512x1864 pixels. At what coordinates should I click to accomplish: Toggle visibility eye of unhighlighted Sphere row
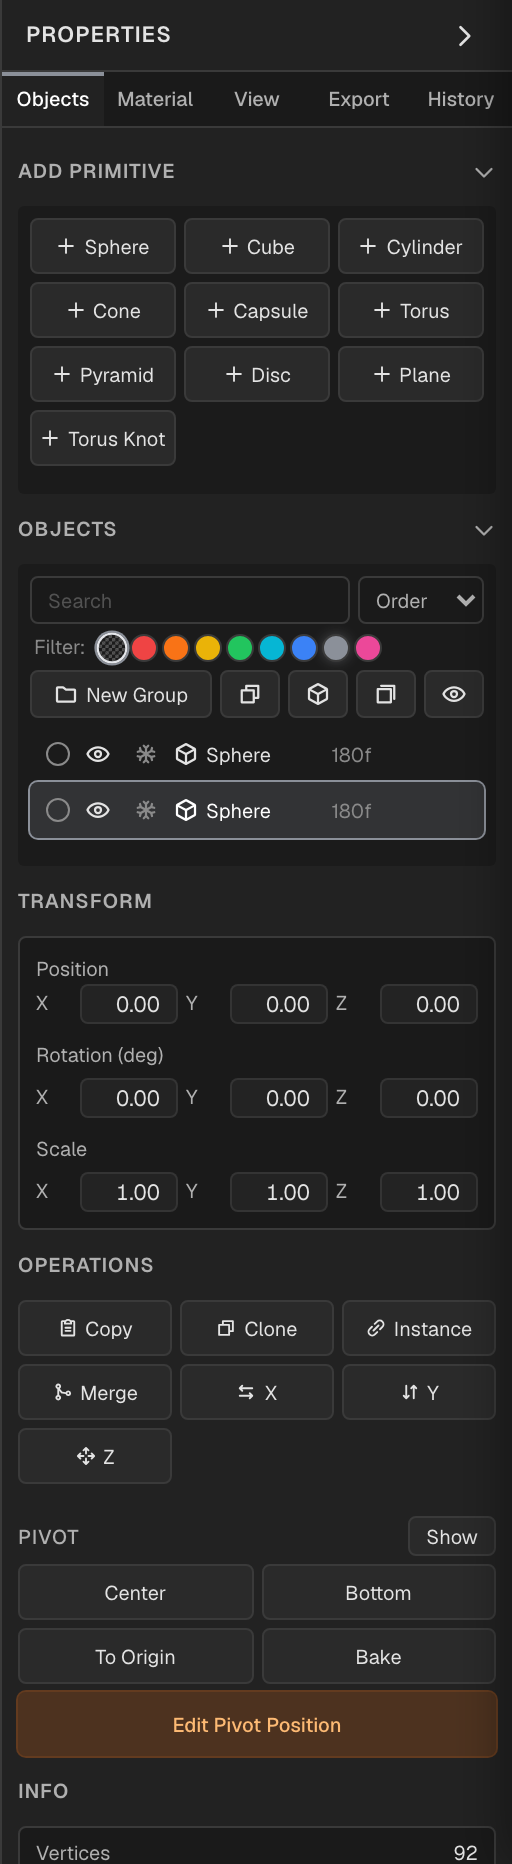coord(98,754)
